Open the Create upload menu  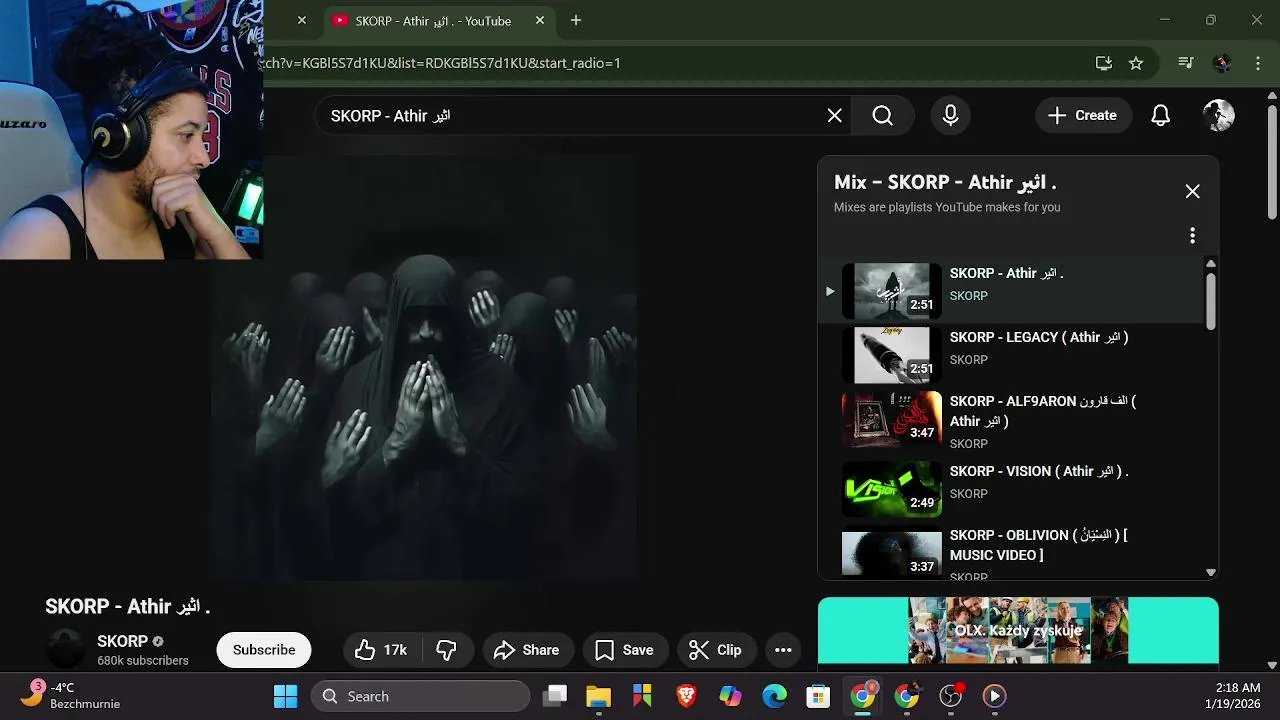pyautogui.click(x=1083, y=116)
